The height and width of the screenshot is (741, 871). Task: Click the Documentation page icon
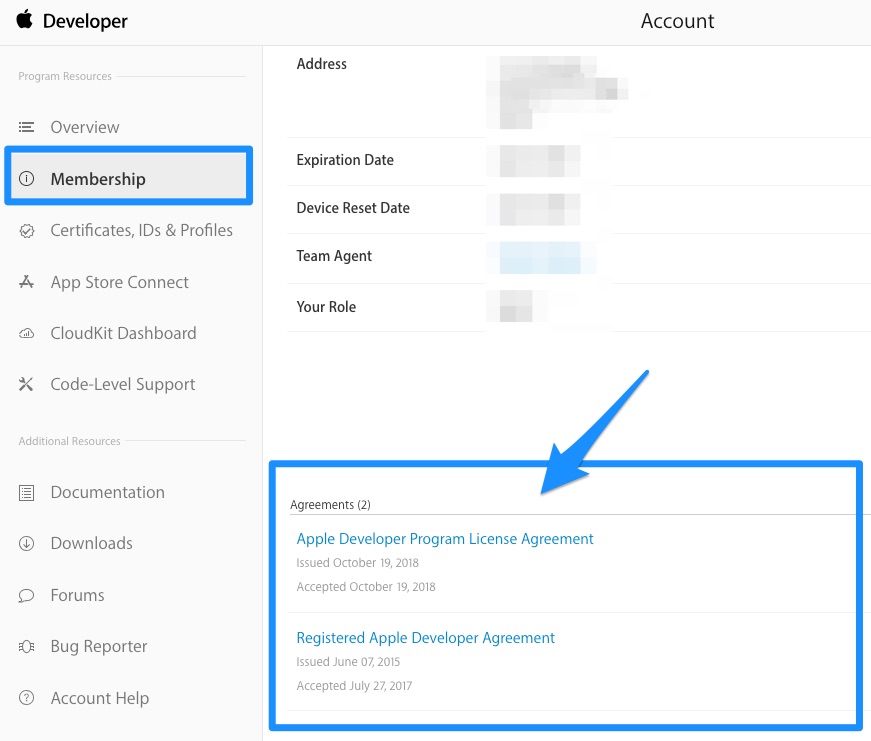pyautogui.click(x=26, y=493)
